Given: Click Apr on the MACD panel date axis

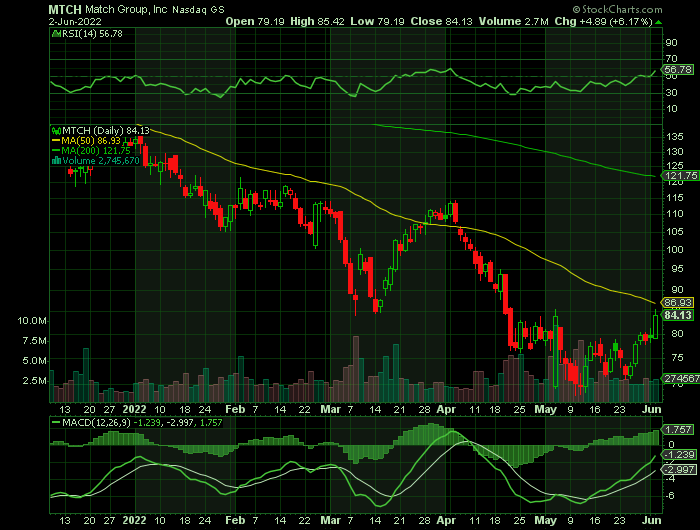Looking at the screenshot, I should pos(446,521).
